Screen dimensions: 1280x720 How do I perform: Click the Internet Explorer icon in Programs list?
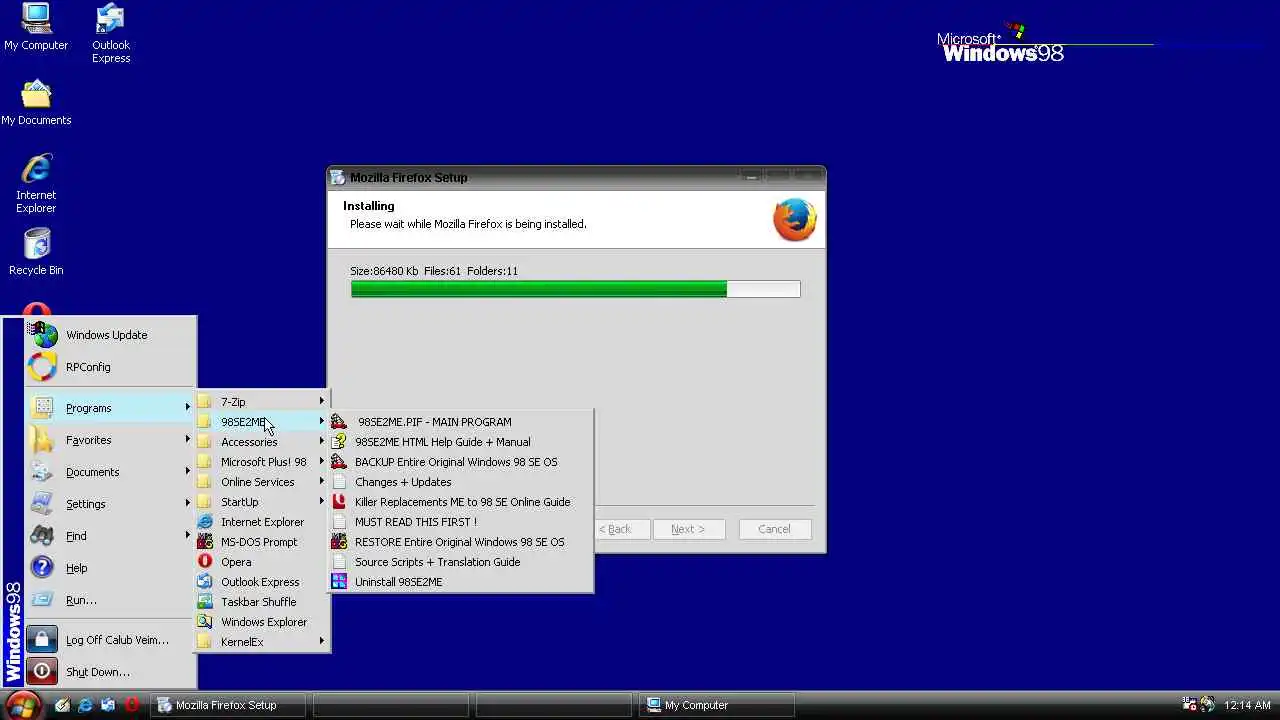click(205, 522)
